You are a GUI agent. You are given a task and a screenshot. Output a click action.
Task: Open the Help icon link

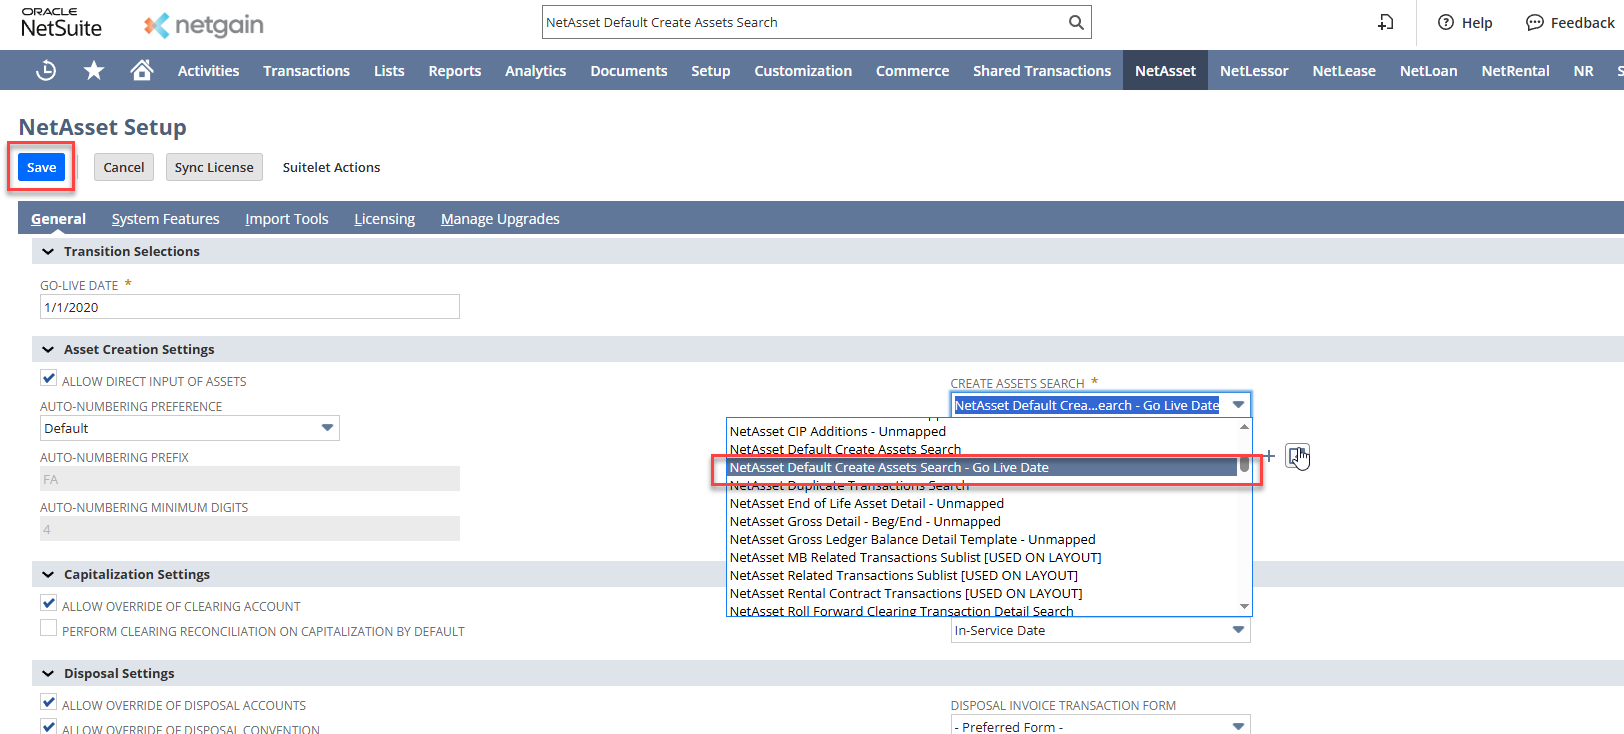point(1446,22)
